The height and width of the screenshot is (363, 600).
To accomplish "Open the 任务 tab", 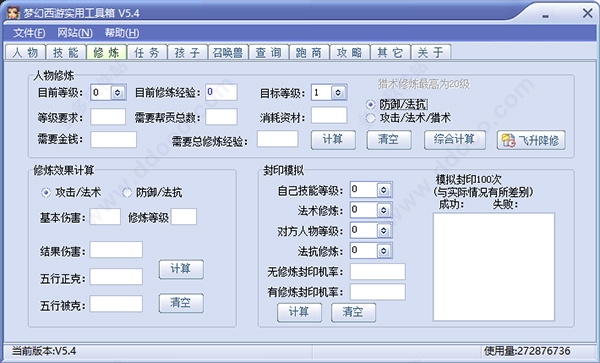I will coord(147,52).
